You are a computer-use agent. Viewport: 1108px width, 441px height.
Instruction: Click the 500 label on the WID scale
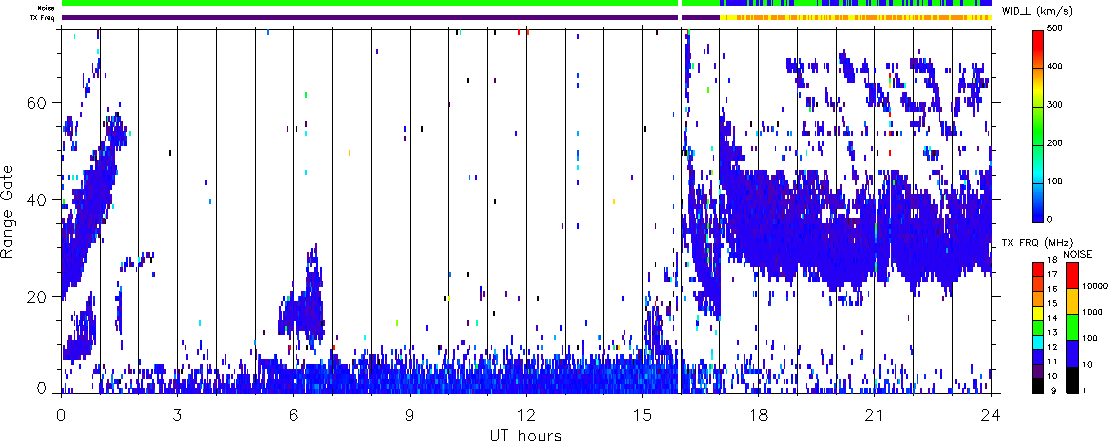pyautogui.click(x=1056, y=30)
